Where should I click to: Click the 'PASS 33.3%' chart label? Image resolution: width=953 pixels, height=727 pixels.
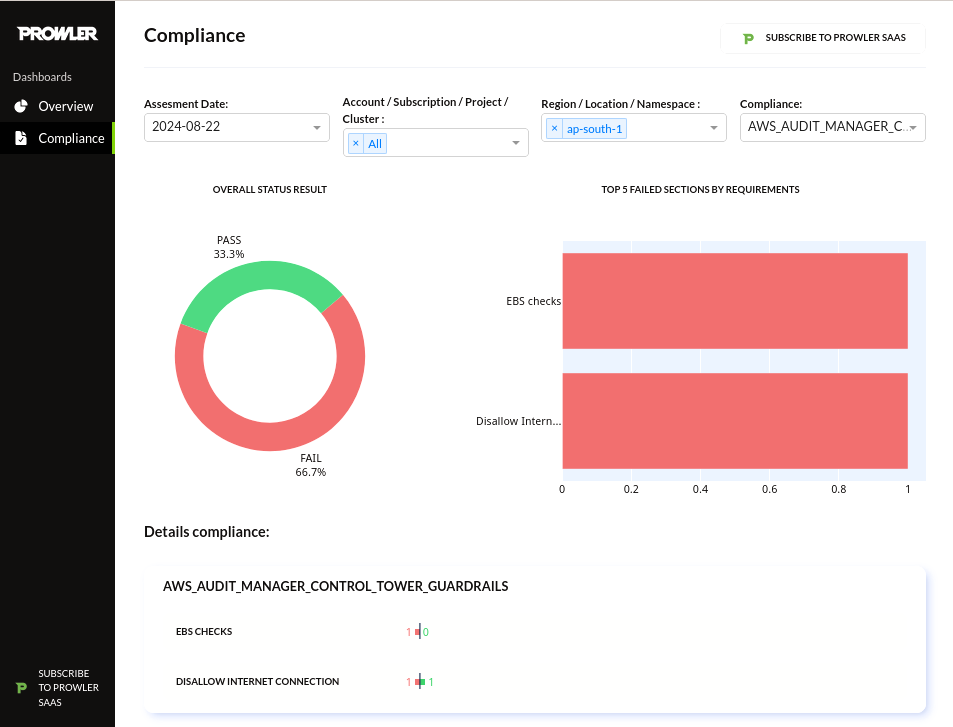point(229,247)
